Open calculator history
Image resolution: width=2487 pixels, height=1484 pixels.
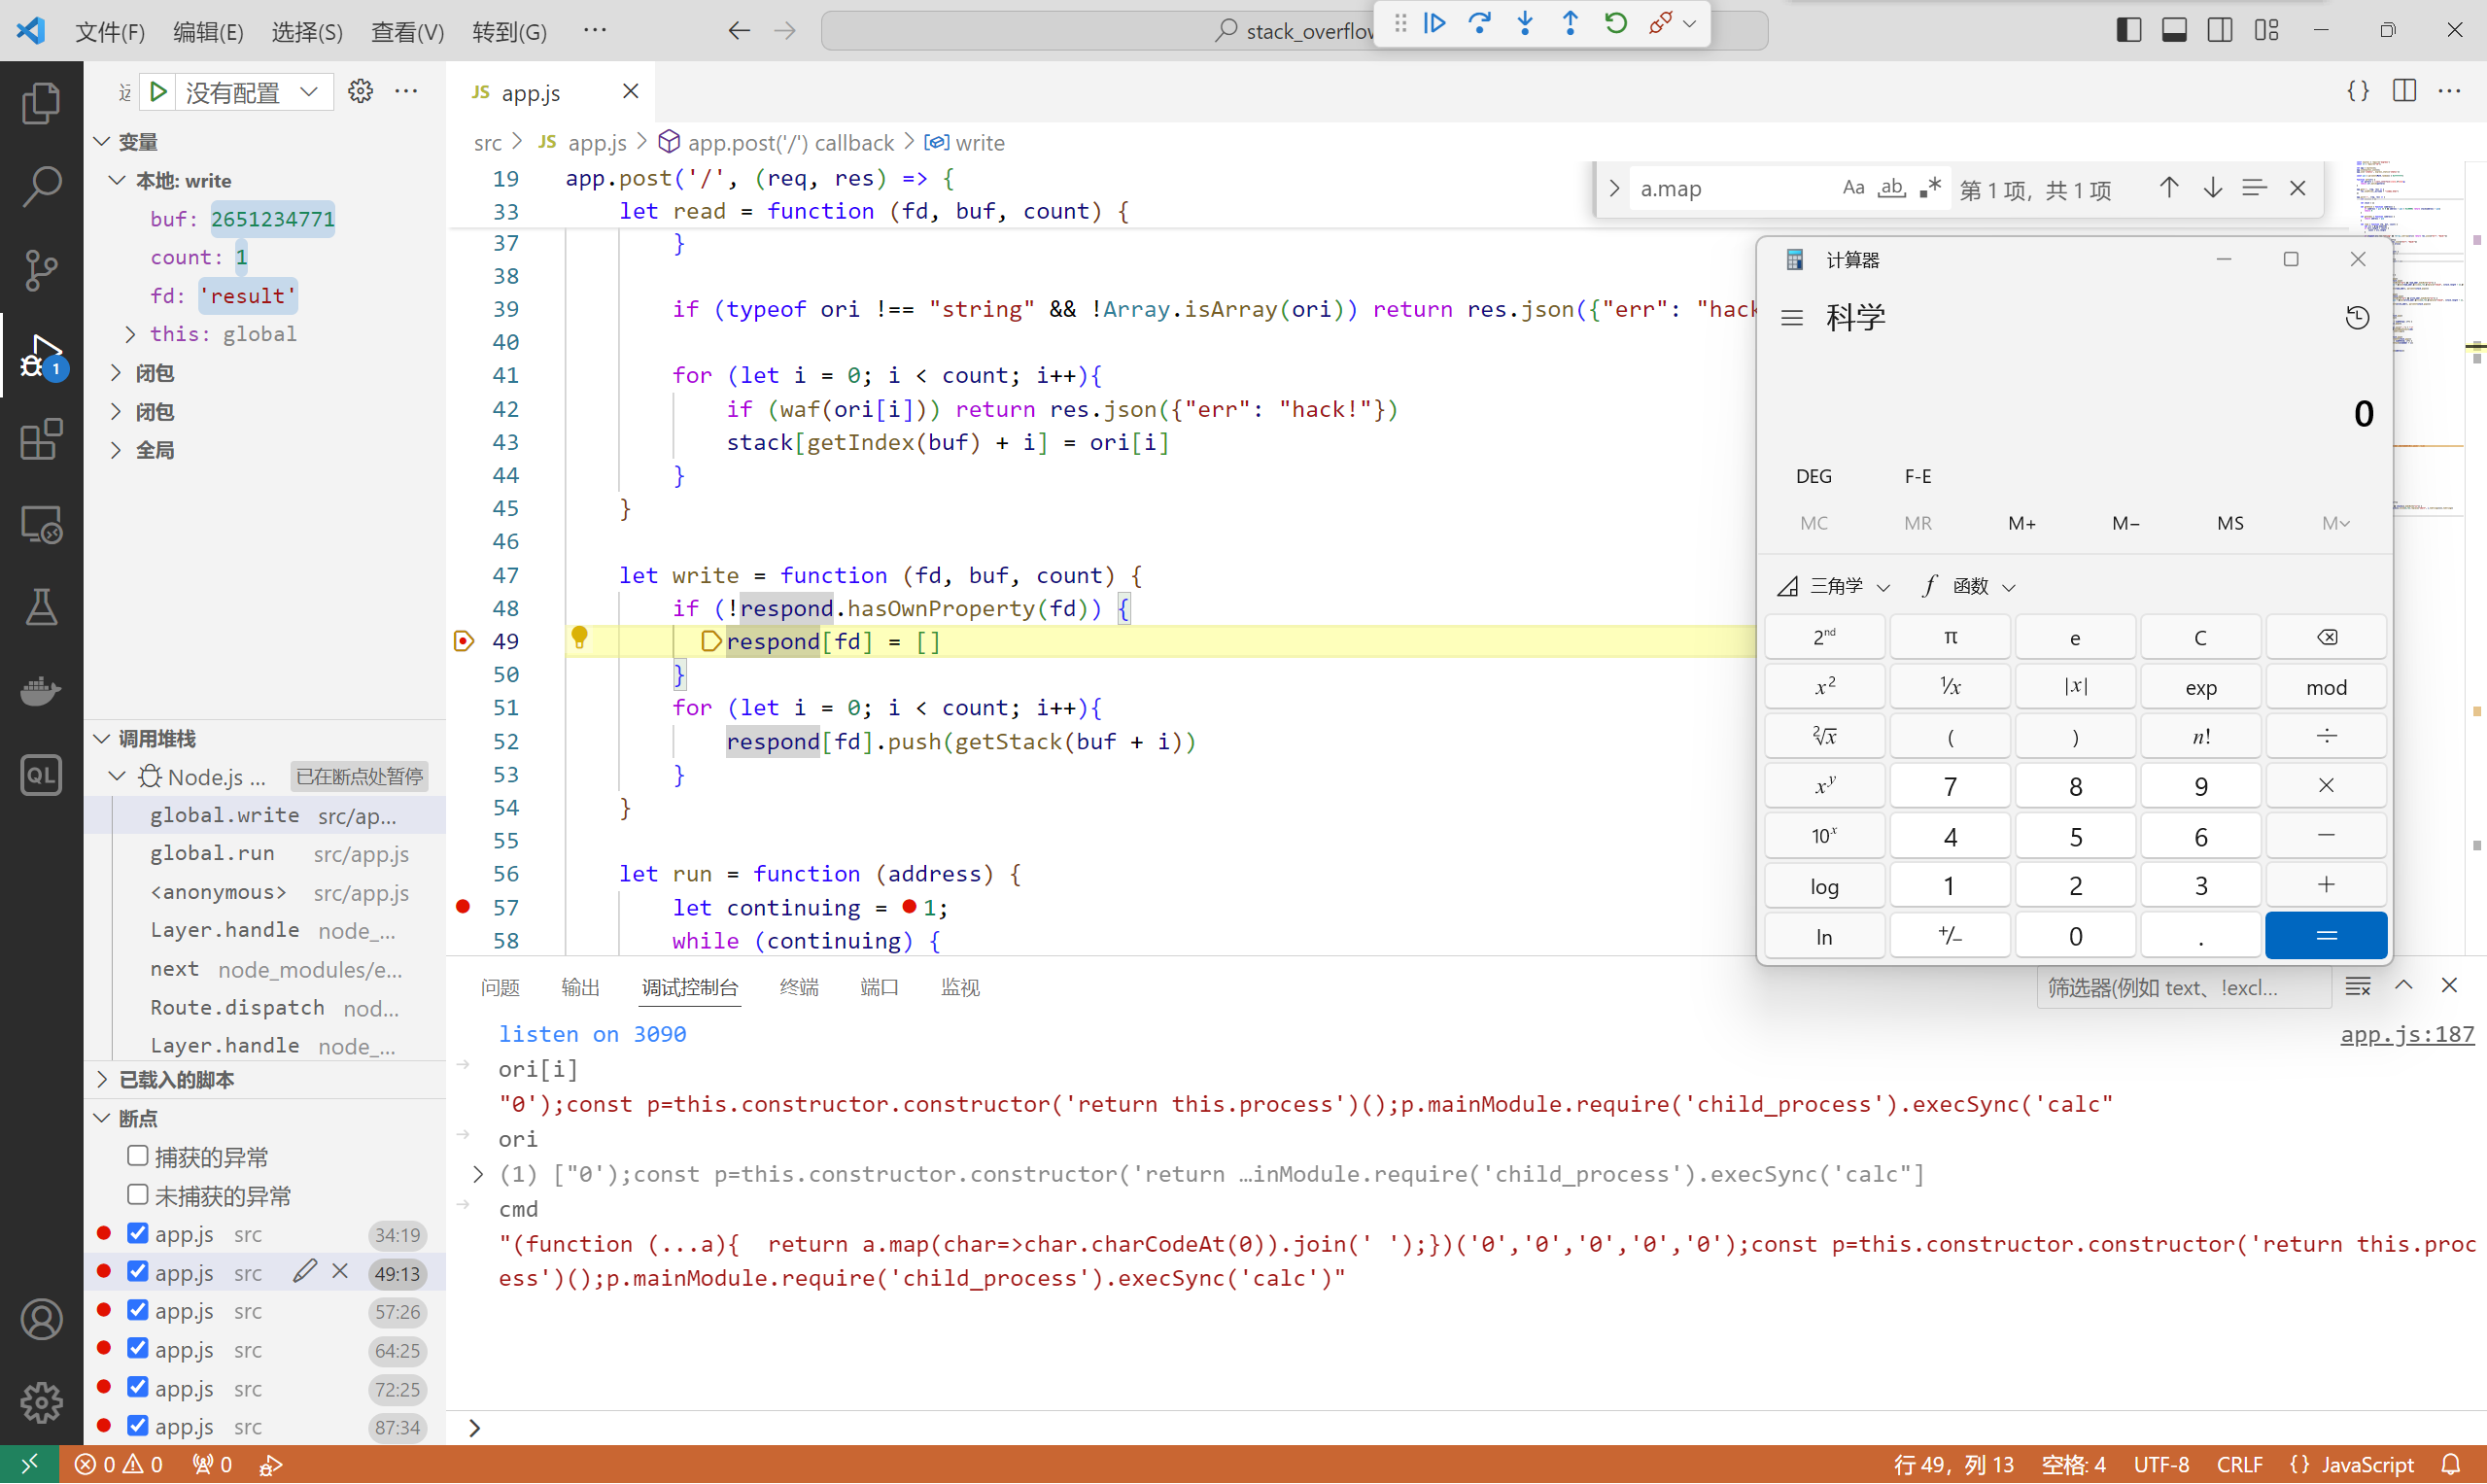coord(2357,318)
